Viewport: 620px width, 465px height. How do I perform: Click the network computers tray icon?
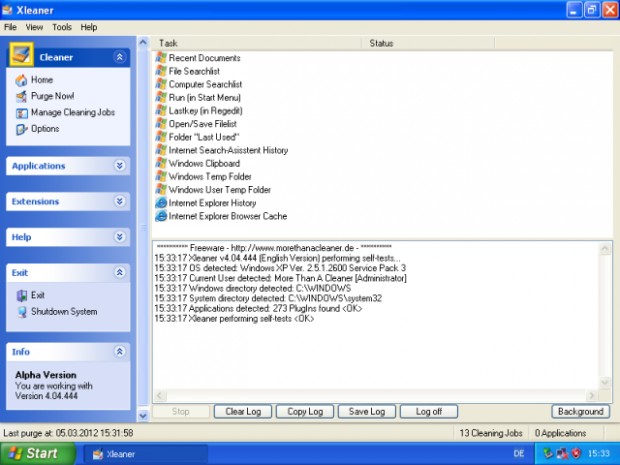pyautogui.click(x=562, y=453)
